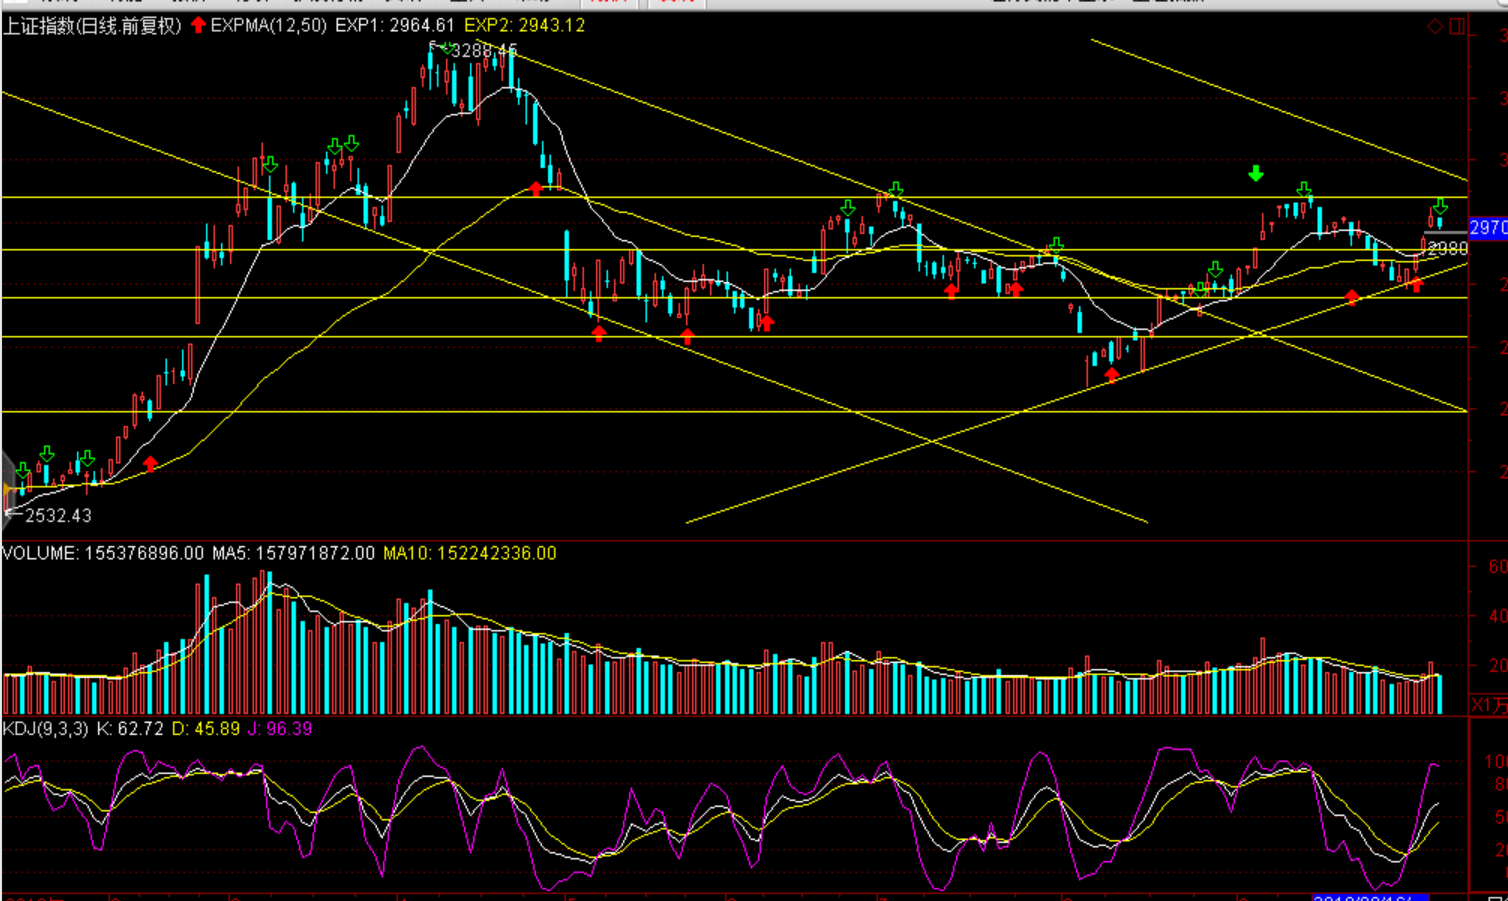Screen dimensions: 1508x901
Task: Open the KDJ(9,3,3) indicator label
Action: point(46,729)
